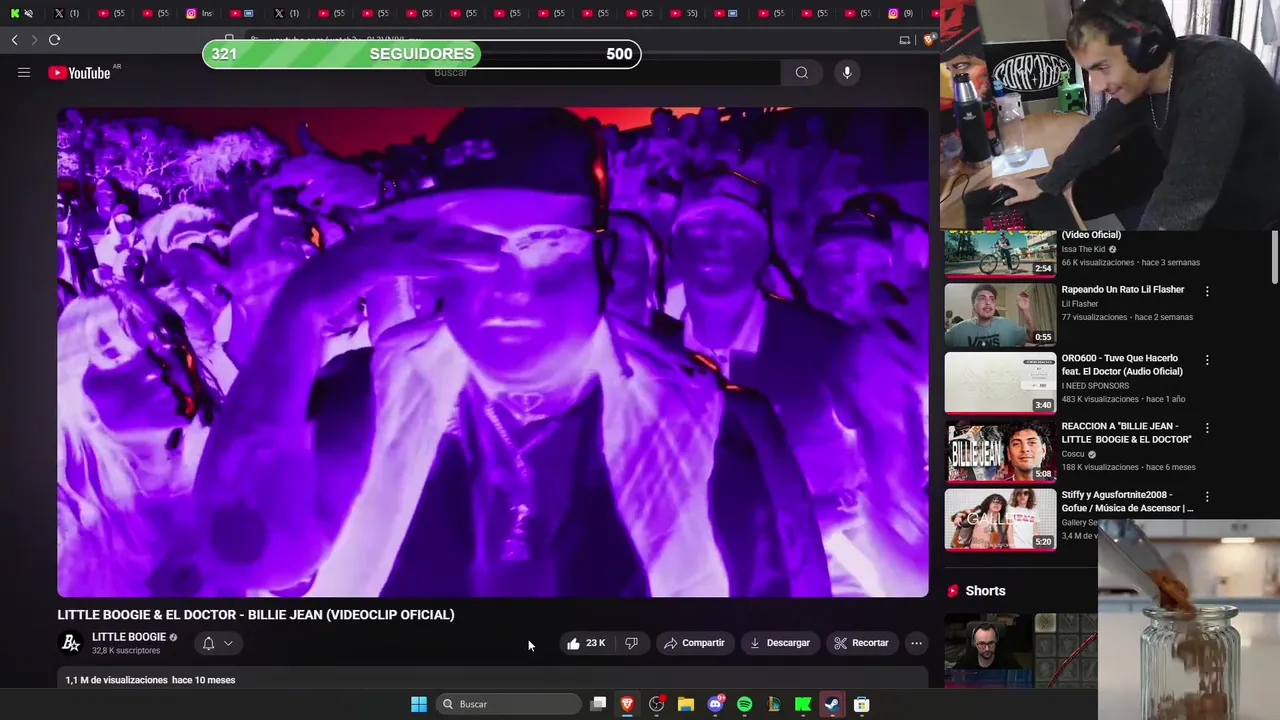The width and height of the screenshot is (1280, 720).
Task: Click the Descargar download button
Action: pos(780,643)
